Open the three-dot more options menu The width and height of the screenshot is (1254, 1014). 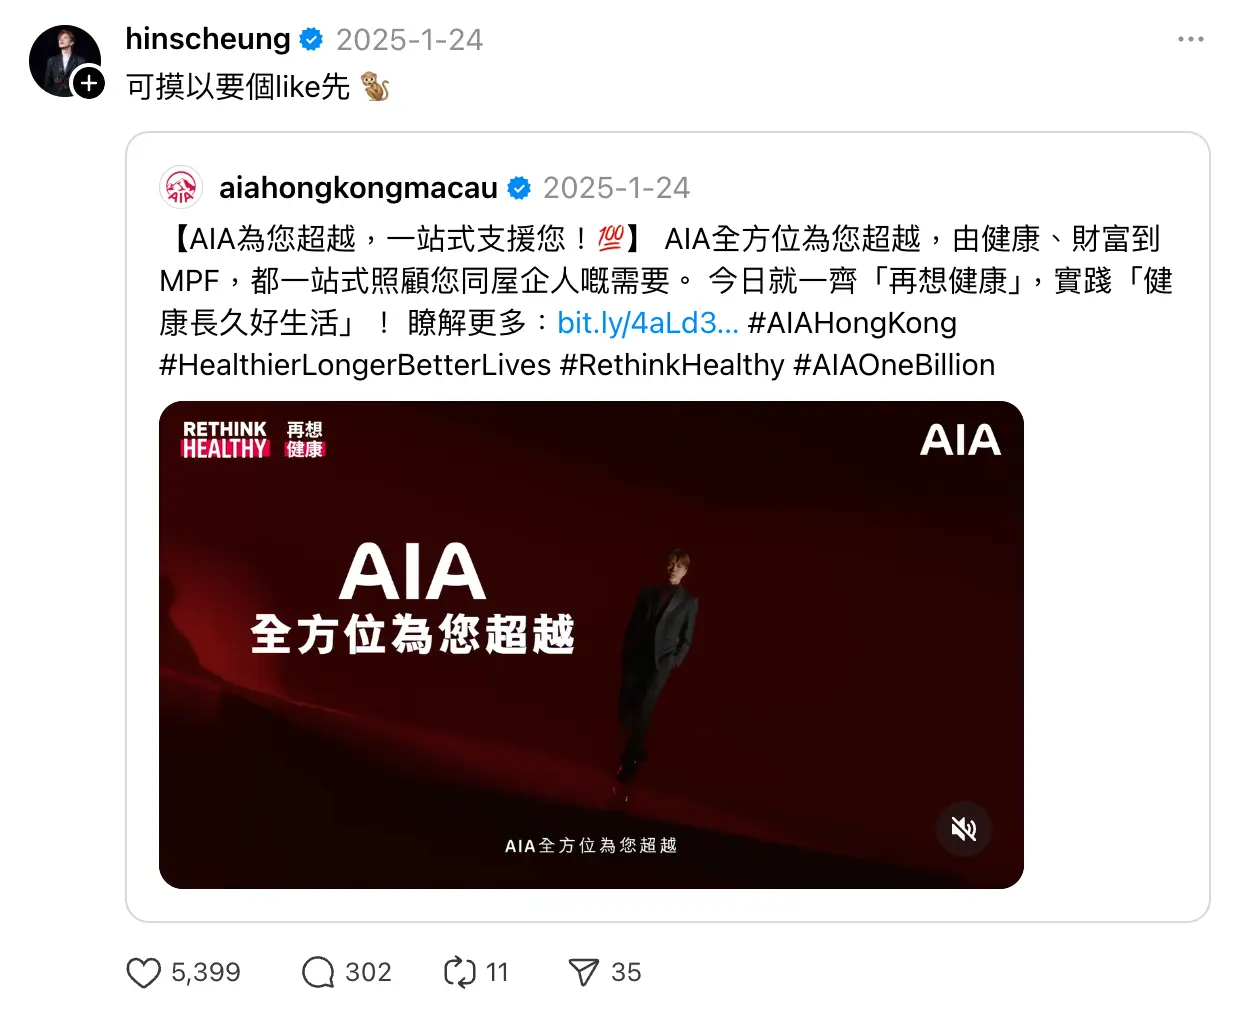(x=1190, y=39)
